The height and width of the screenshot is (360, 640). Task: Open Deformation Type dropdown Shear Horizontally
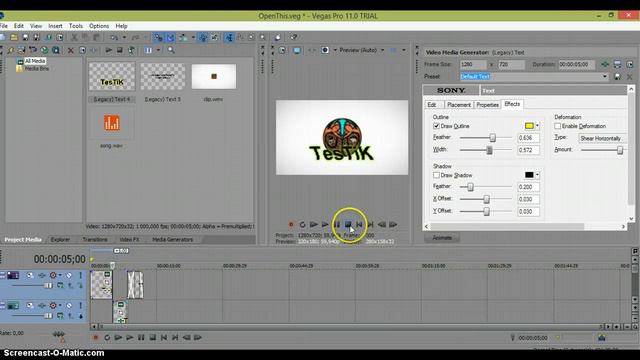pos(602,138)
